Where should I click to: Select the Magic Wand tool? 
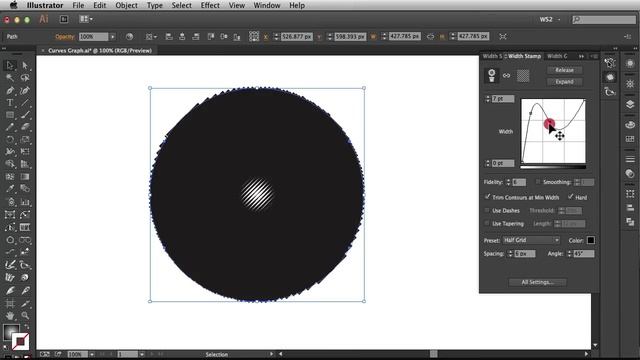pyautogui.click(x=10, y=78)
